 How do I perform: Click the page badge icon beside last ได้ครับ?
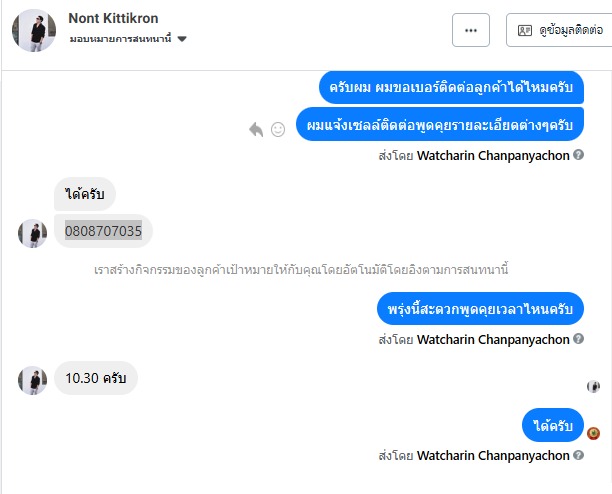593,432
